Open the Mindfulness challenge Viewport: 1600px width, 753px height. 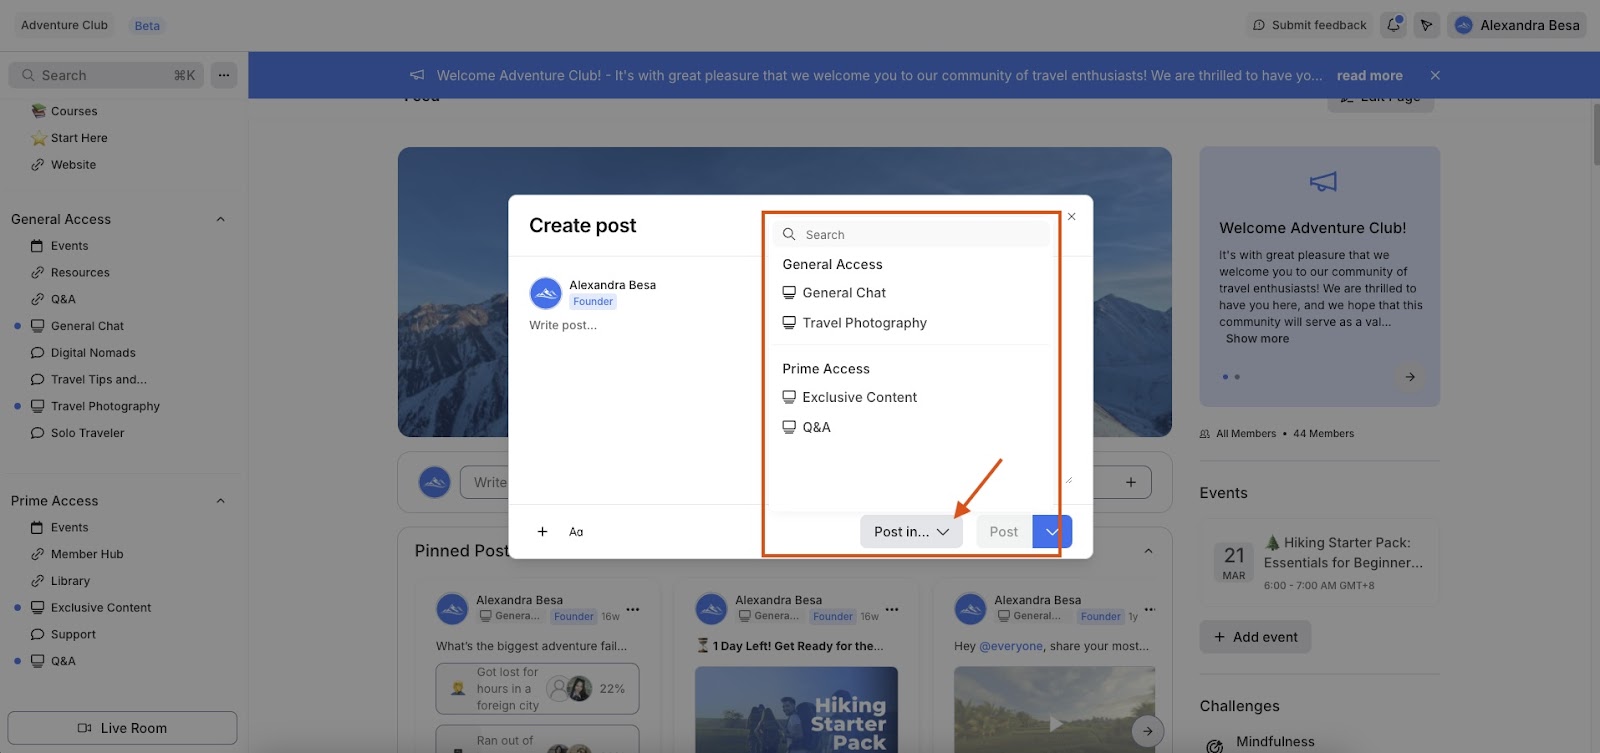pos(1275,742)
